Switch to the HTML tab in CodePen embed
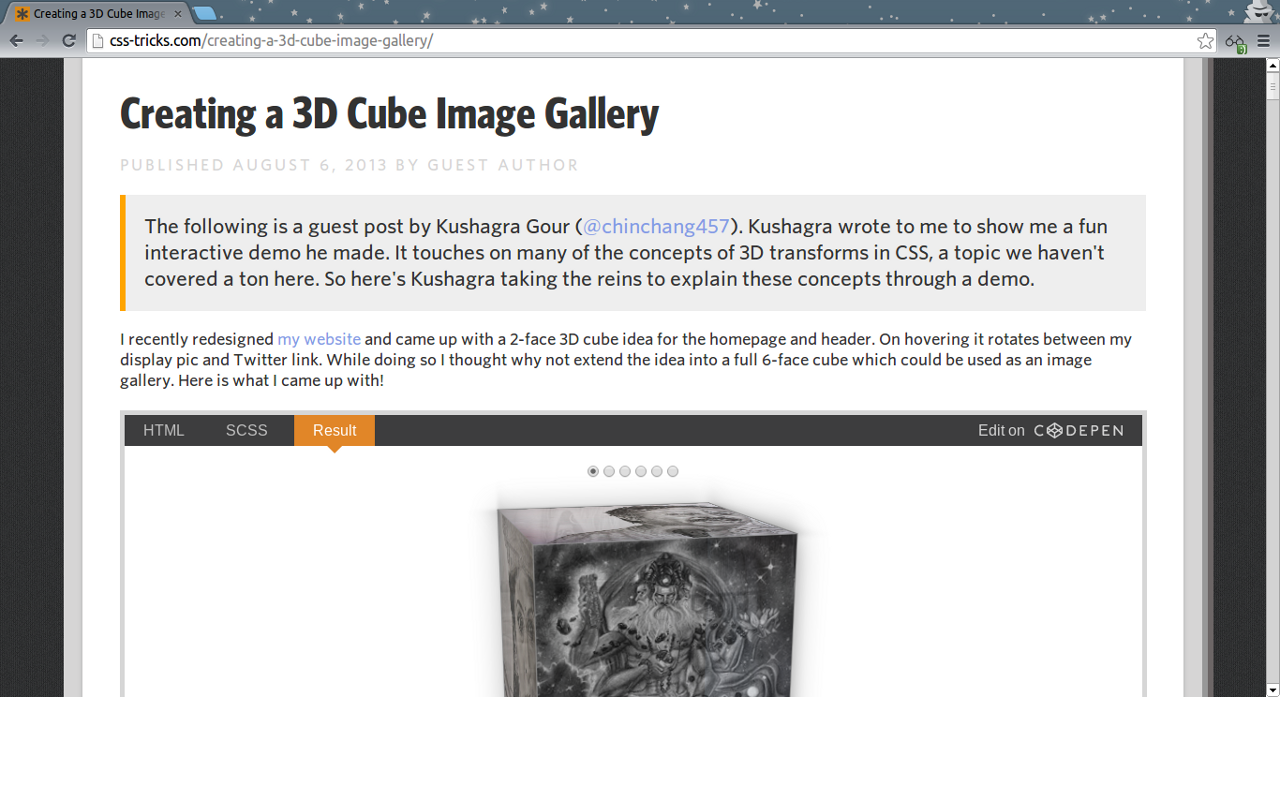 (x=164, y=430)
